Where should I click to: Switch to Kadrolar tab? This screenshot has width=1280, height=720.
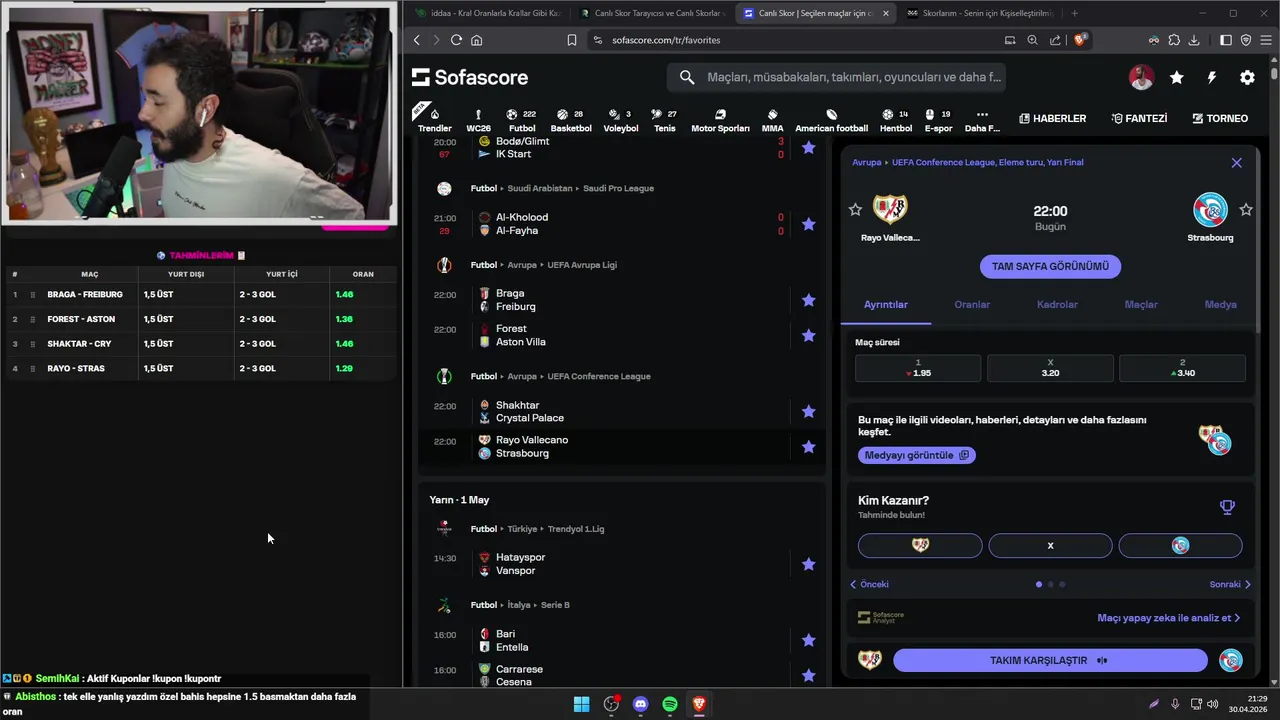[1057, 304]
